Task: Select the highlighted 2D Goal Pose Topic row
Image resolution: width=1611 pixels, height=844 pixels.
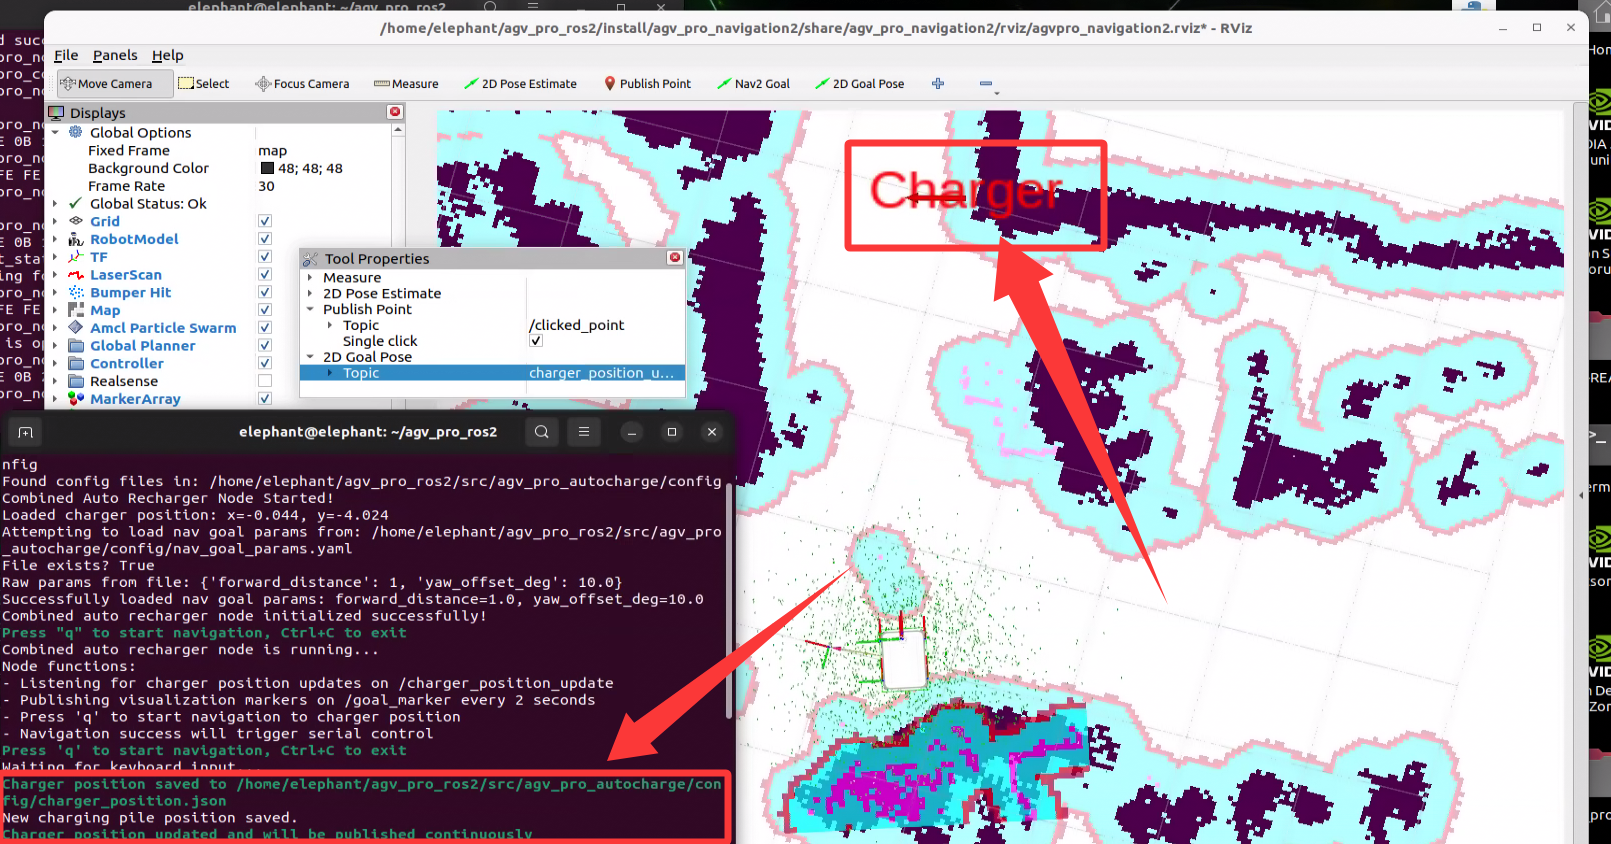Action: [x=492, y=373]
